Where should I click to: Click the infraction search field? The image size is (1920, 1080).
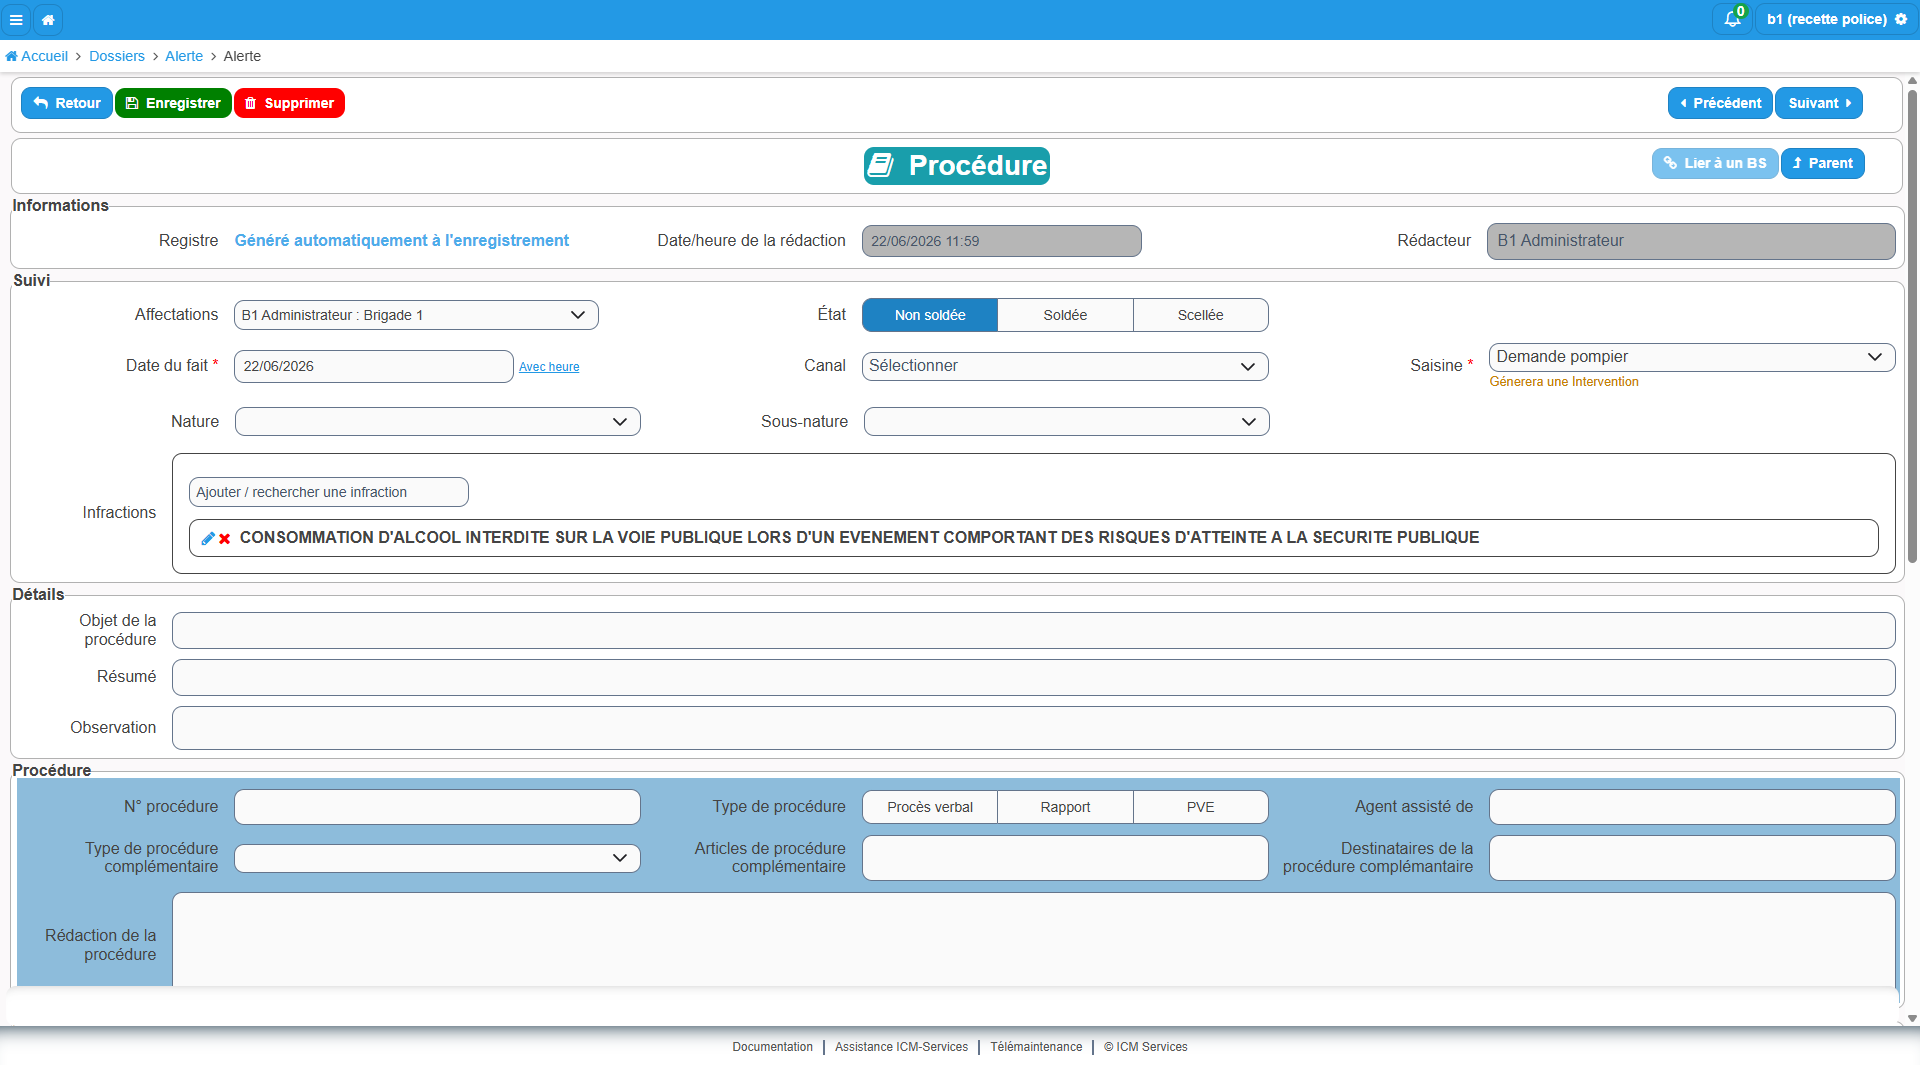(329, 492)
